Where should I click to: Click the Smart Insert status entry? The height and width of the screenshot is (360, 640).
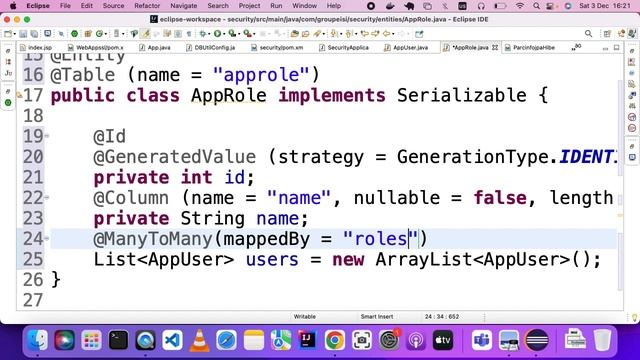coord(377,316)
